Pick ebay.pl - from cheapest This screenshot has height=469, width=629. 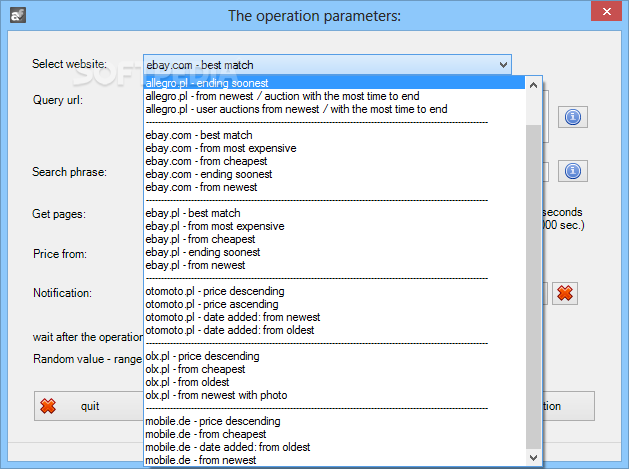(x=334, y=239)
